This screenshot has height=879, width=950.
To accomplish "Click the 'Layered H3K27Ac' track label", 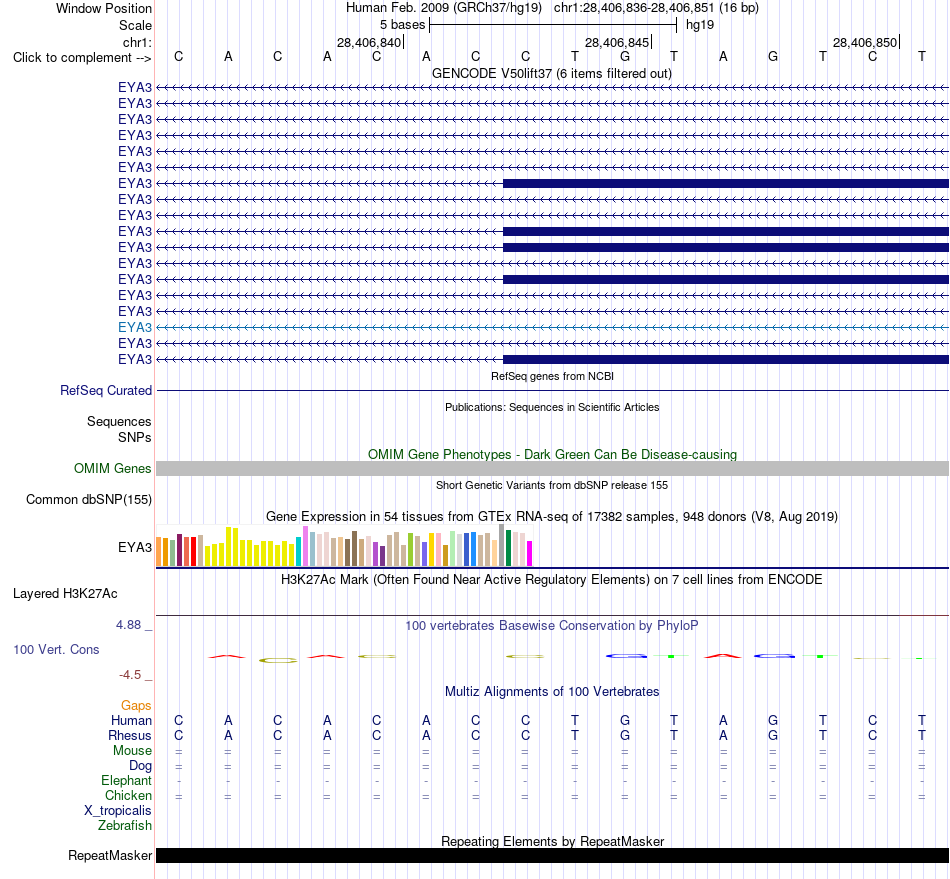I will point(65,594).
